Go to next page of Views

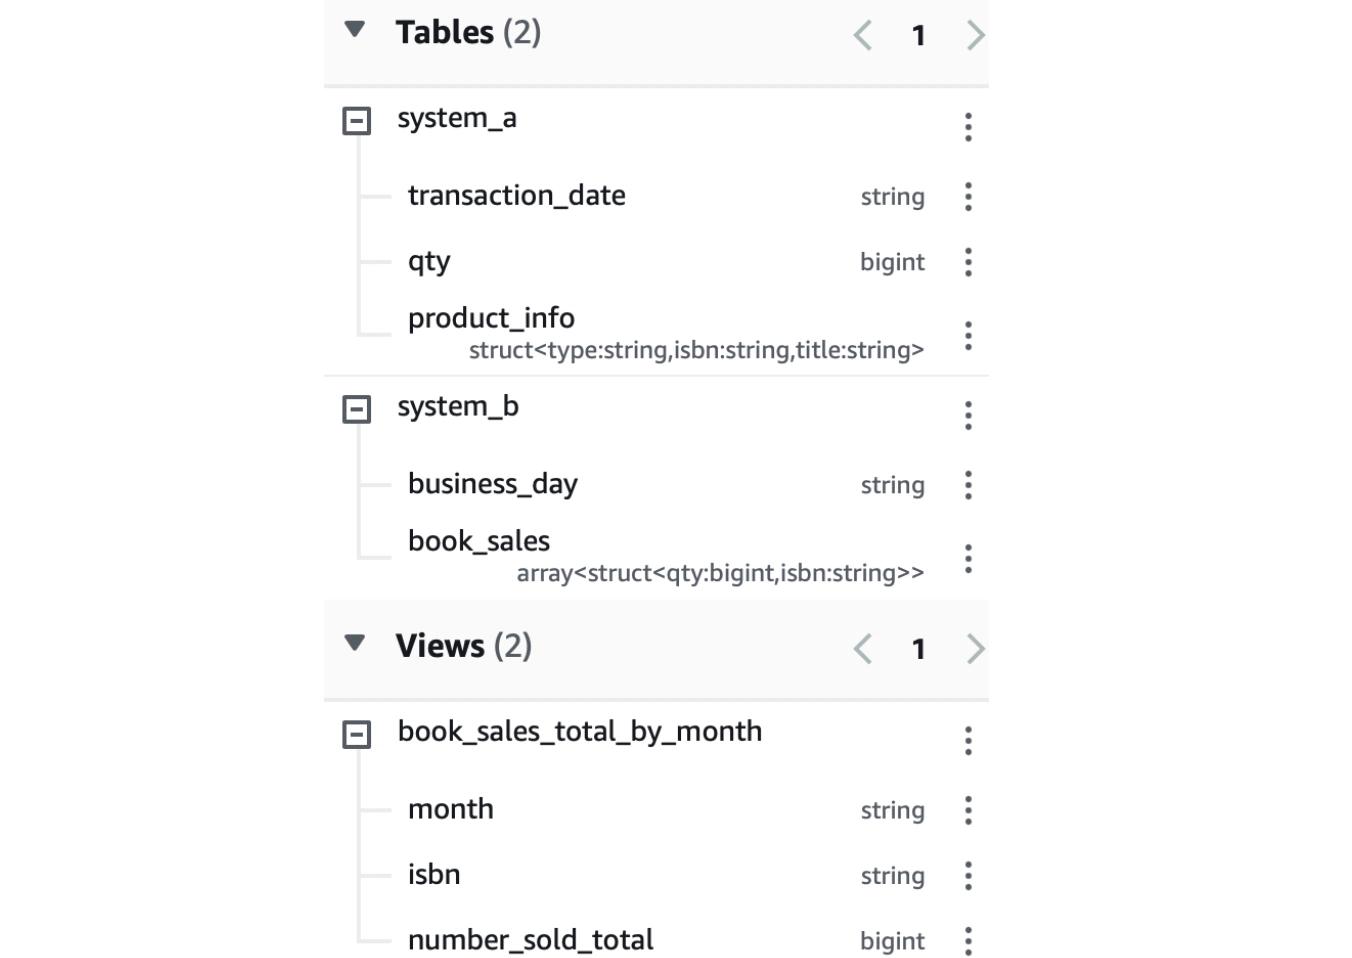pyautogui.click(x=975, y=649)
